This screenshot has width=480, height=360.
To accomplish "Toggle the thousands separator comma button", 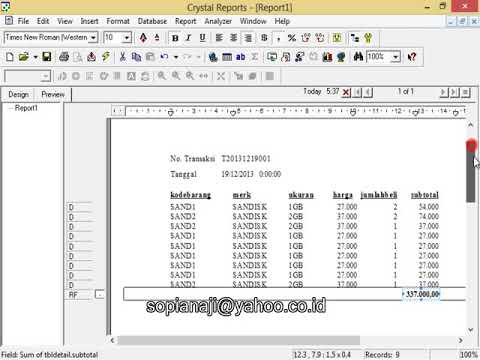I will 278,38.
